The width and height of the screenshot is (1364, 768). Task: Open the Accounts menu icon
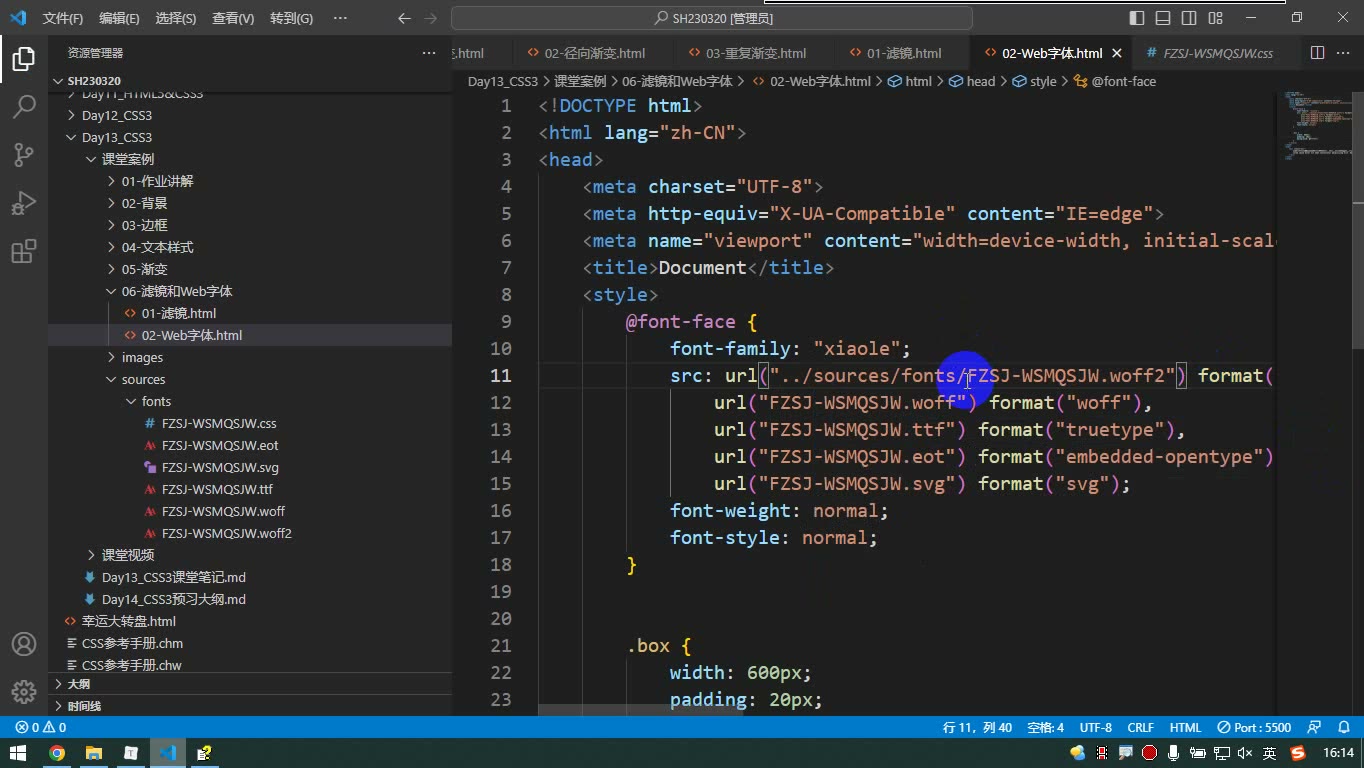(x=24, y=644)
